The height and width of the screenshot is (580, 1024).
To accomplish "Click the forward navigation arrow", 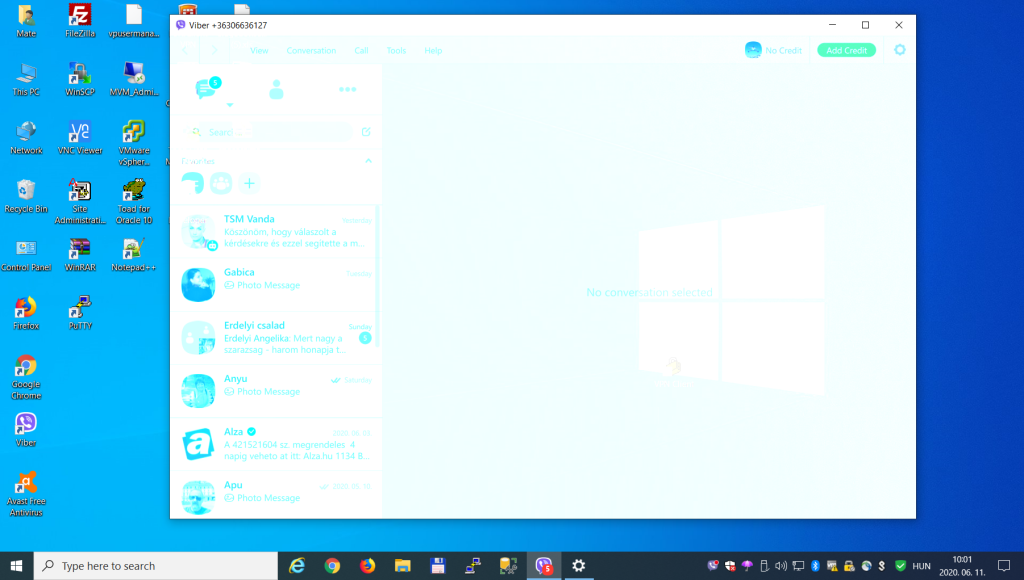I will coord(214,50).
